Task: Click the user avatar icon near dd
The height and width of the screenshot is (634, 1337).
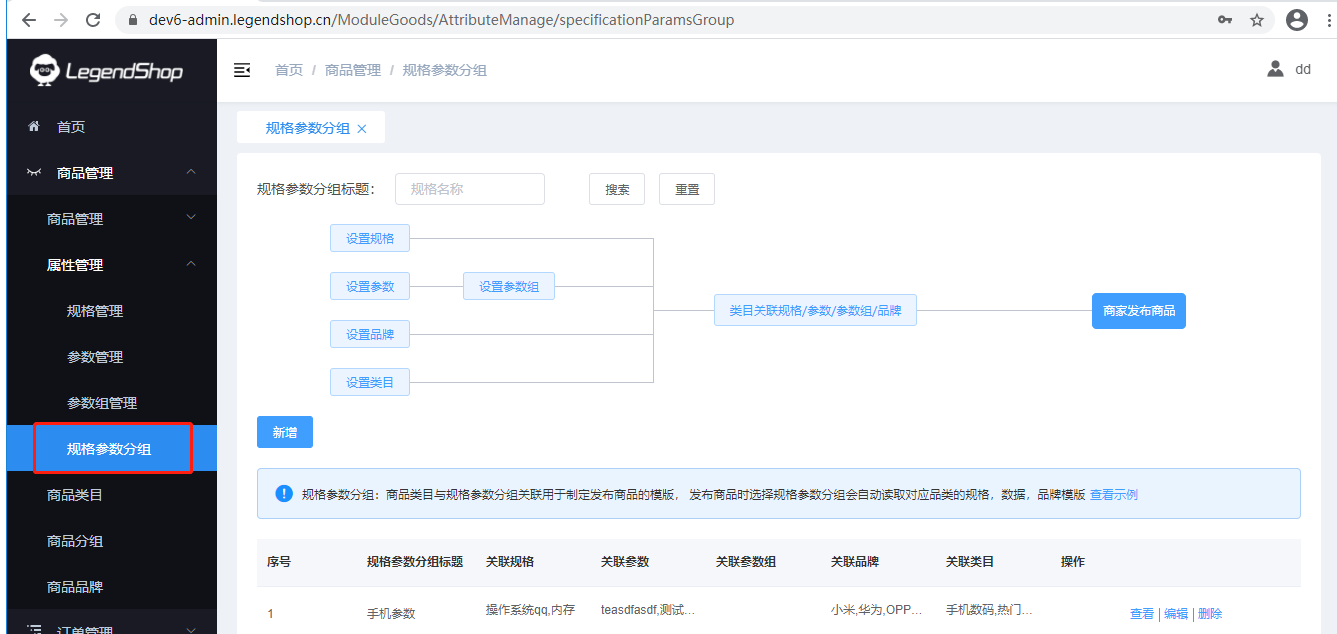Action: pos(1275,69)
